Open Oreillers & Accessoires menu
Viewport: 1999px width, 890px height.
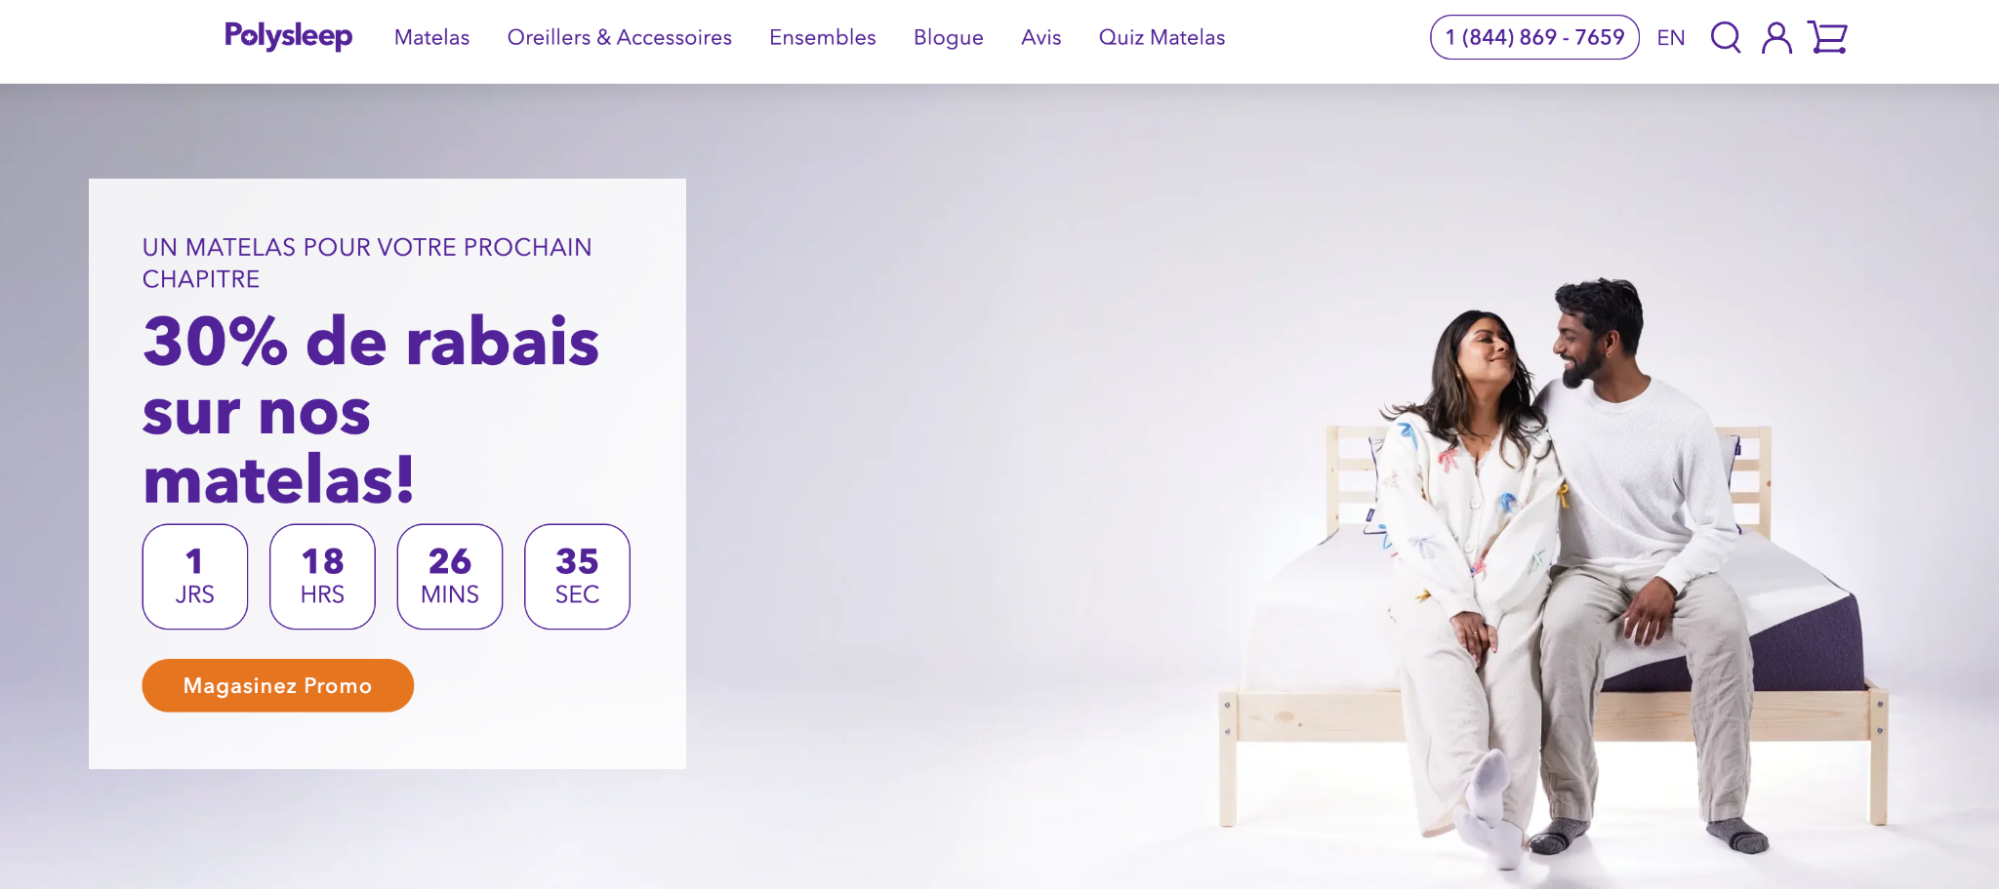pos(619,38)
